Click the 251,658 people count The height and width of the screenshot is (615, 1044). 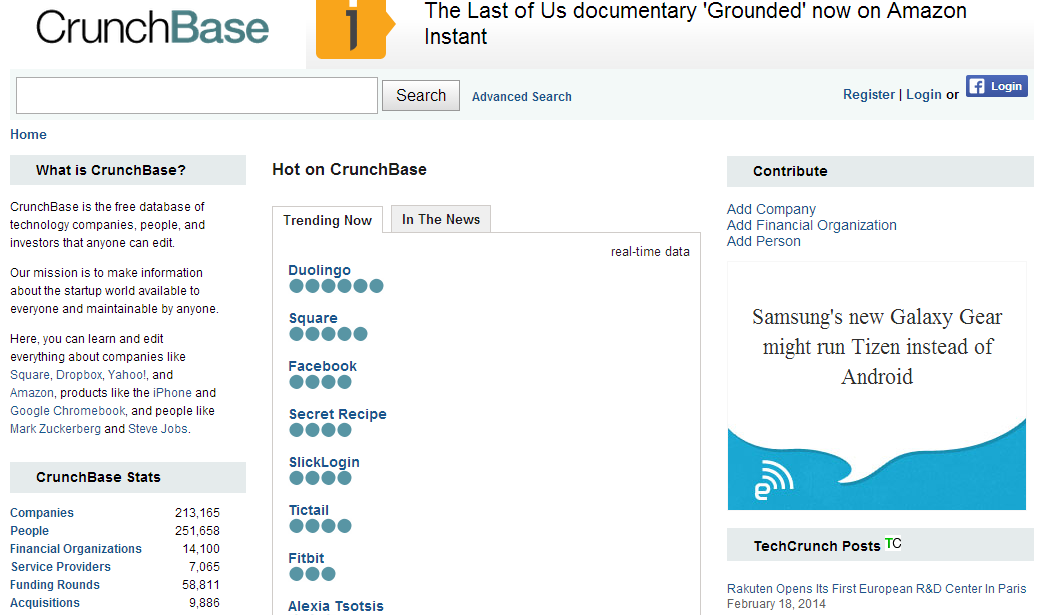(197, 530)
